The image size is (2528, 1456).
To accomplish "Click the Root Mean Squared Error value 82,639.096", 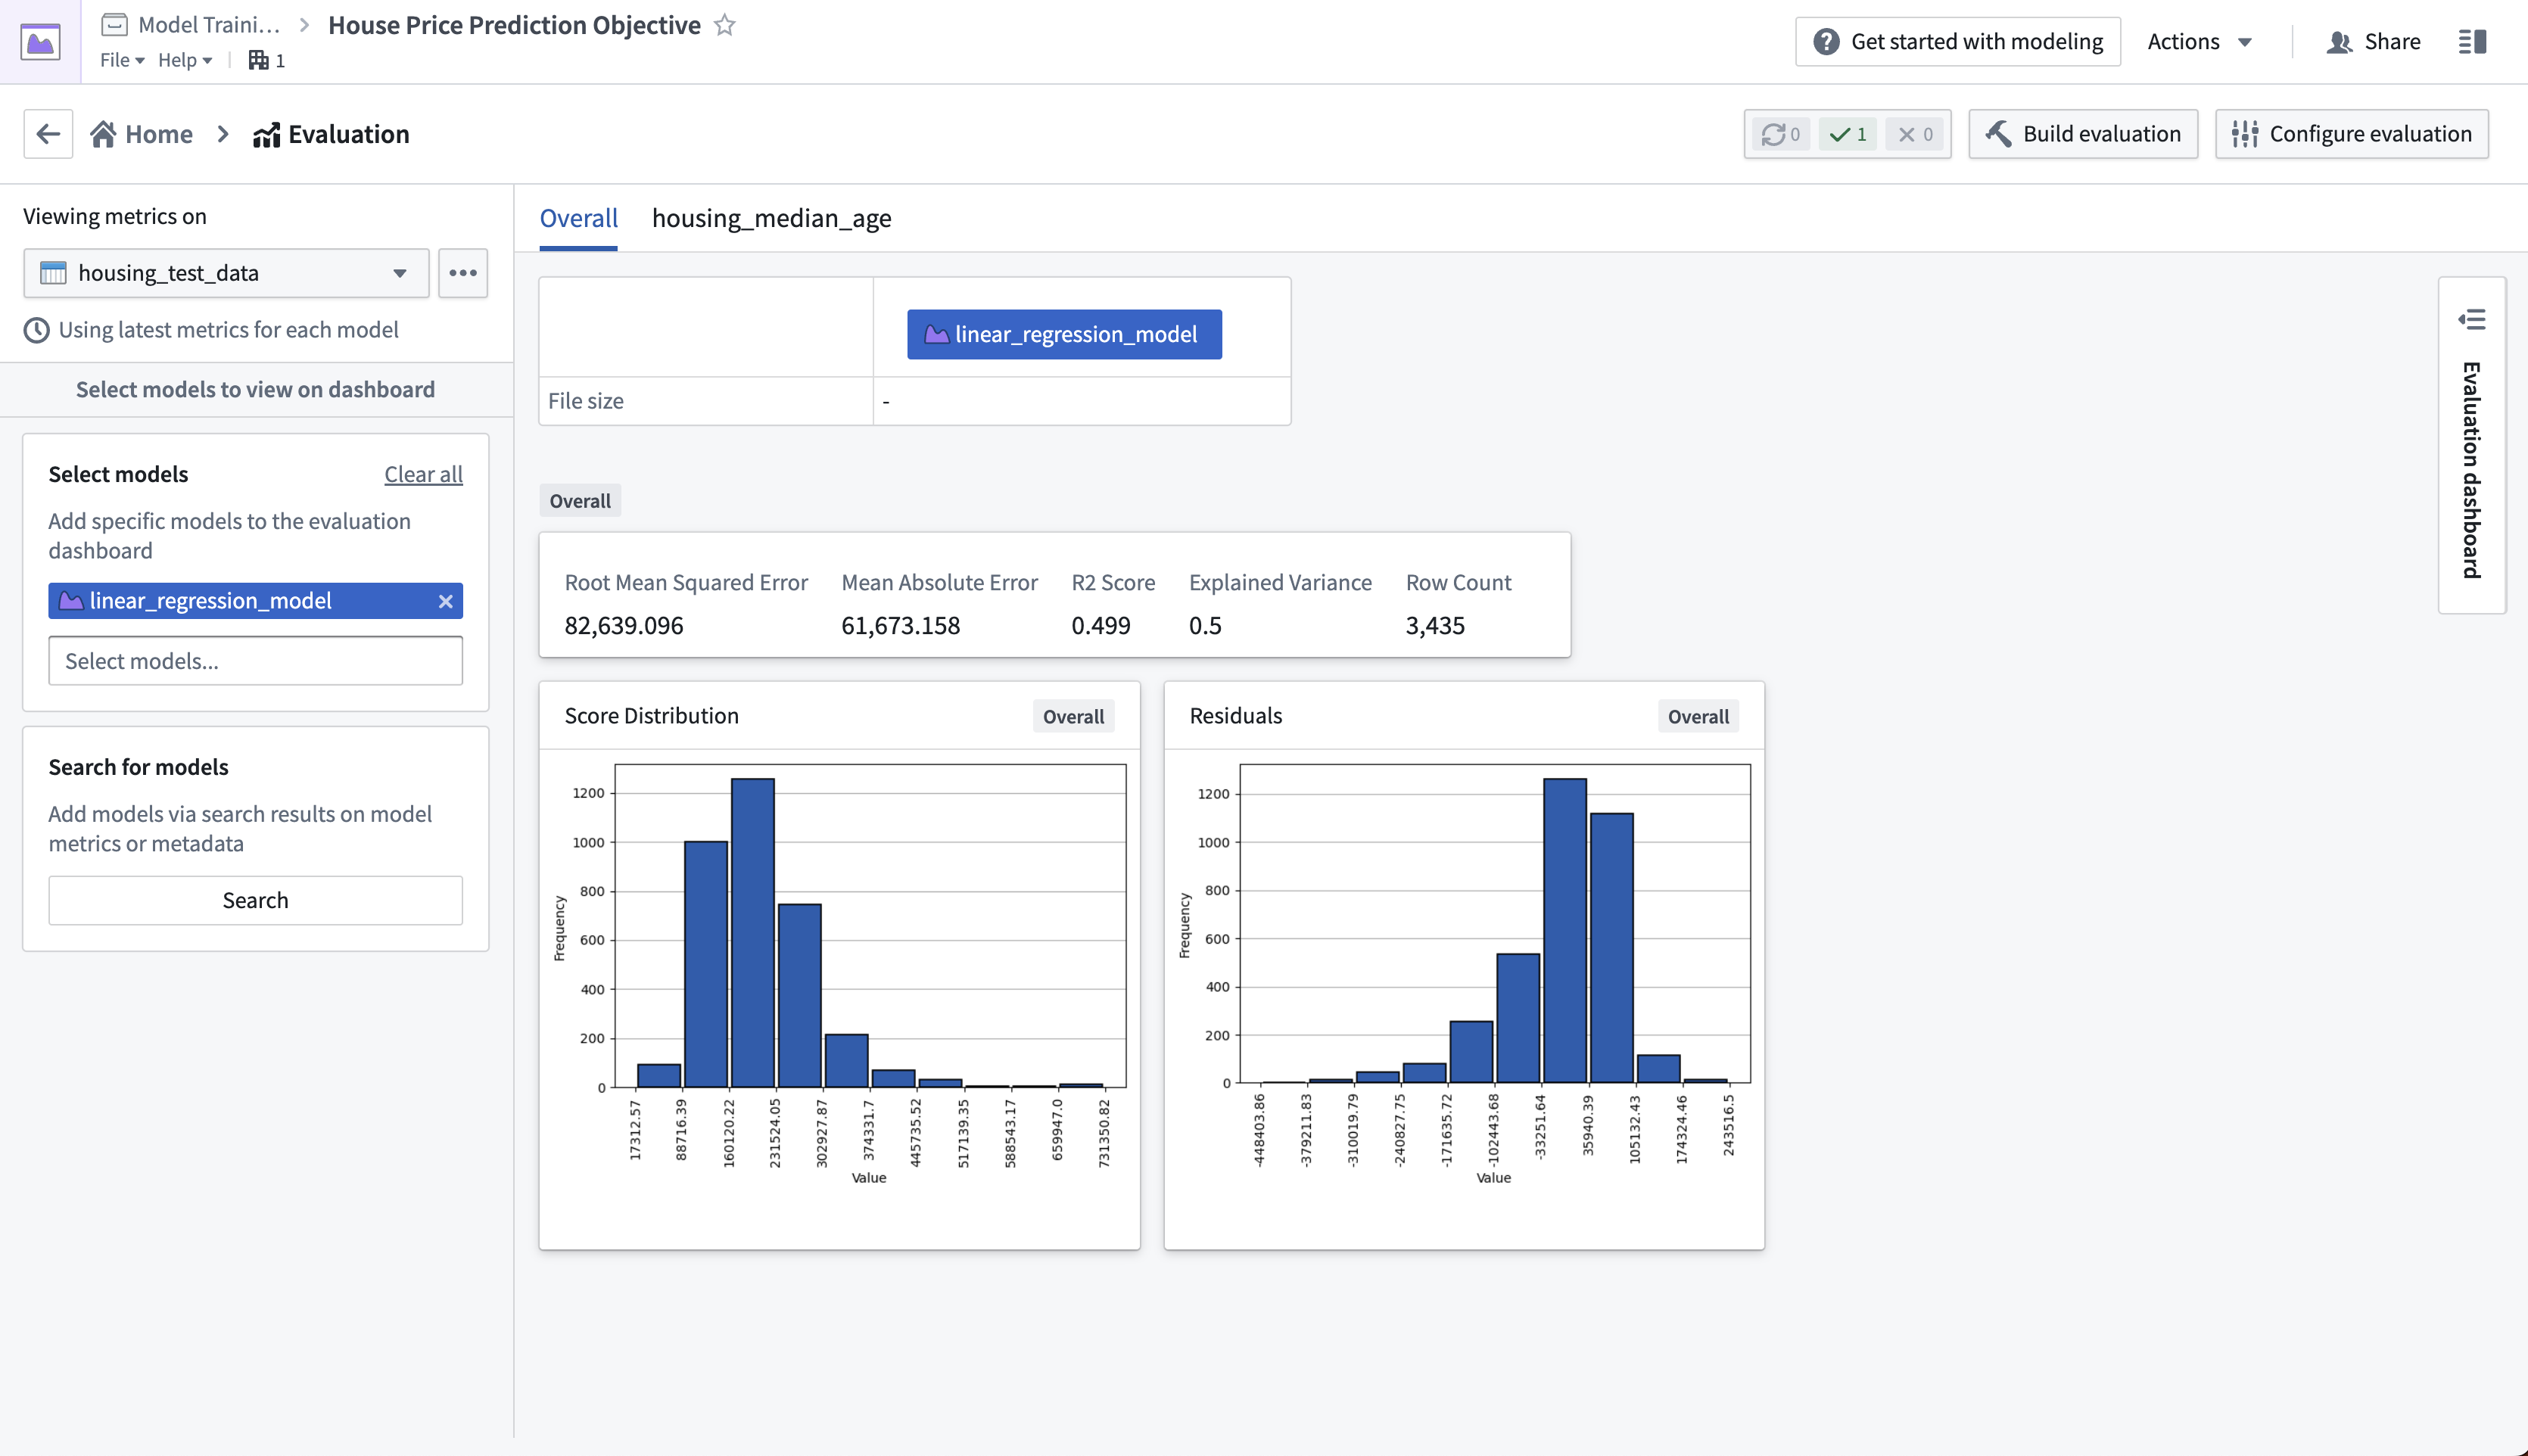I will pyautogui.click(x=624, y=625).
